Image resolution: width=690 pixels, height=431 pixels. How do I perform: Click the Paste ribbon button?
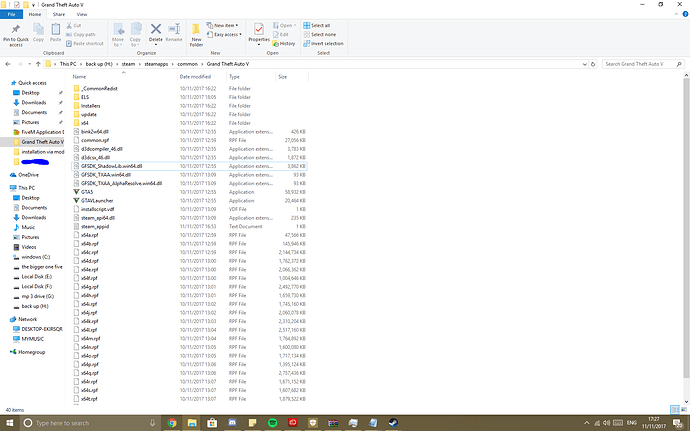pos(55,33)
